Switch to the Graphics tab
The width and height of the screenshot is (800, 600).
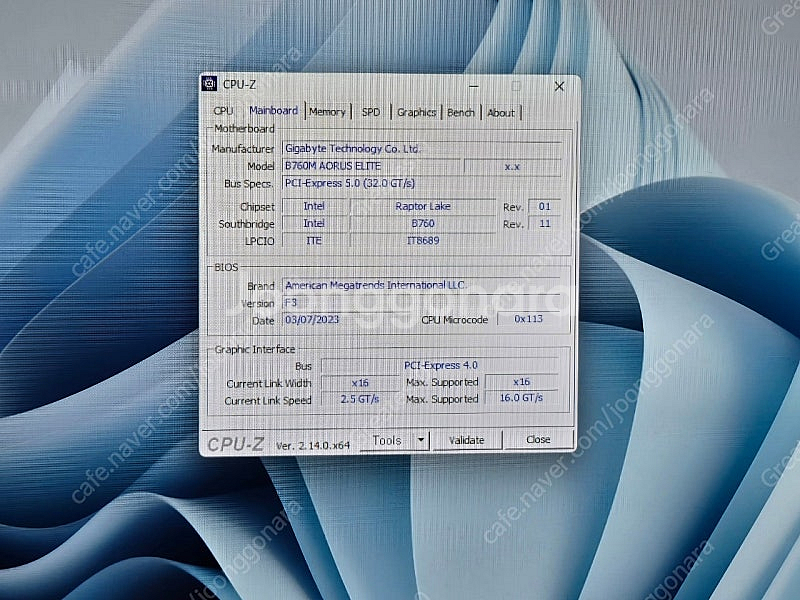pos(416,112)
